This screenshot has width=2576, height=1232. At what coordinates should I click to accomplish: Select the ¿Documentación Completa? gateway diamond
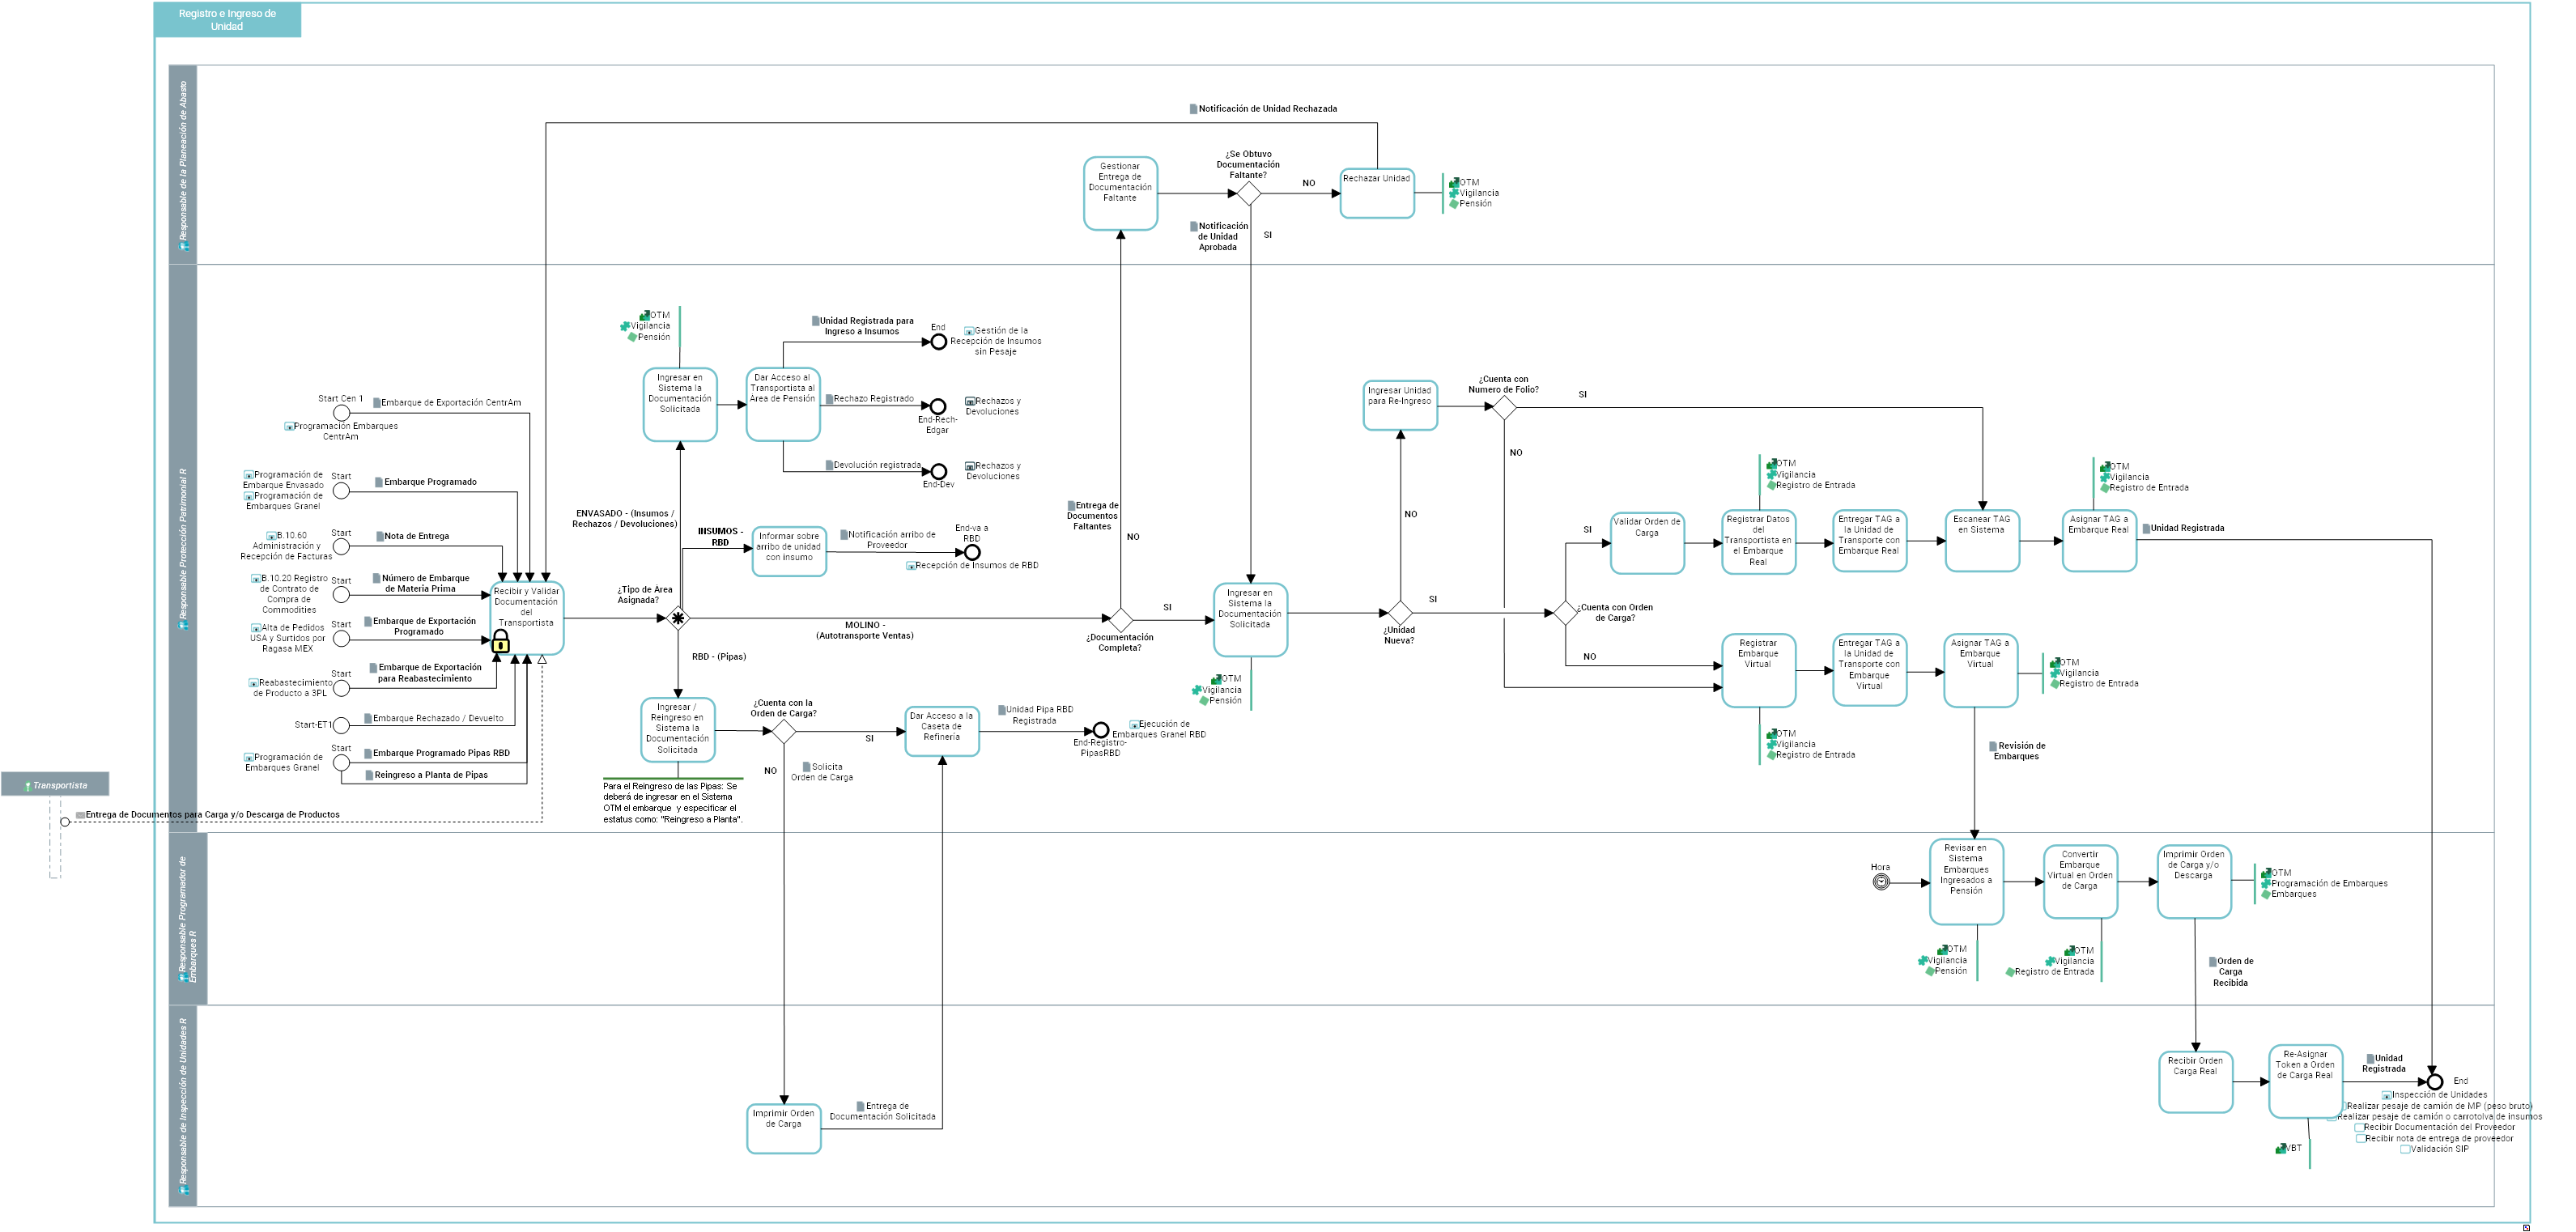(x=1121, y=620)
